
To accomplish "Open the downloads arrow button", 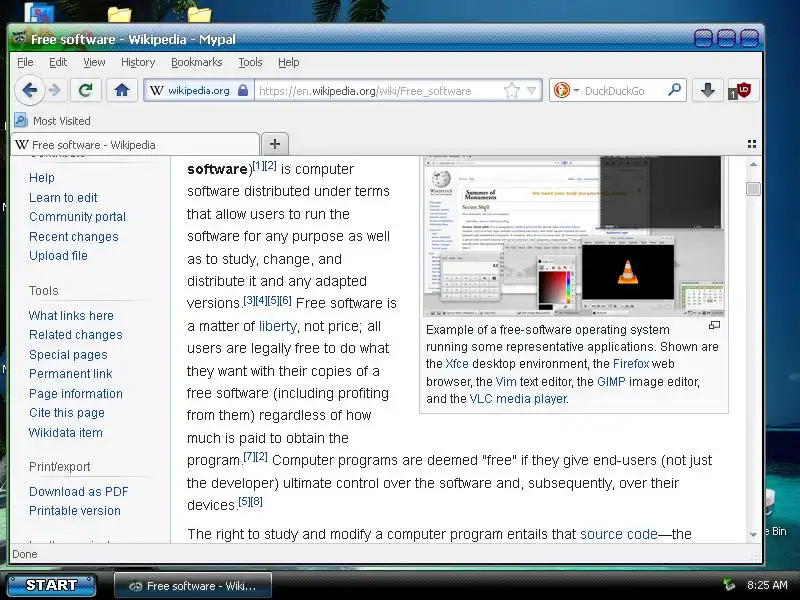I will [x=708, y=91].
